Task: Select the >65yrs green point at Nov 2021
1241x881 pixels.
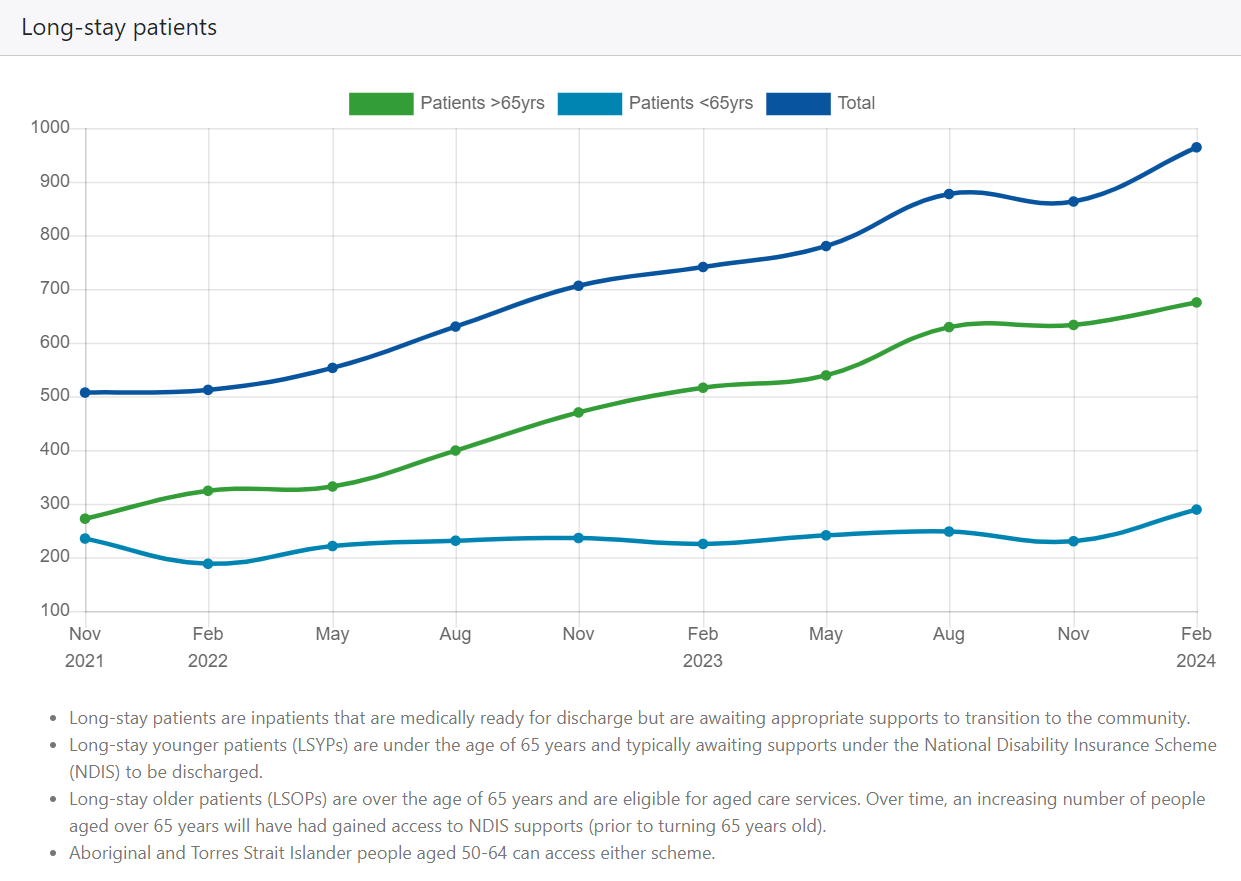Action: coord(85,519)
